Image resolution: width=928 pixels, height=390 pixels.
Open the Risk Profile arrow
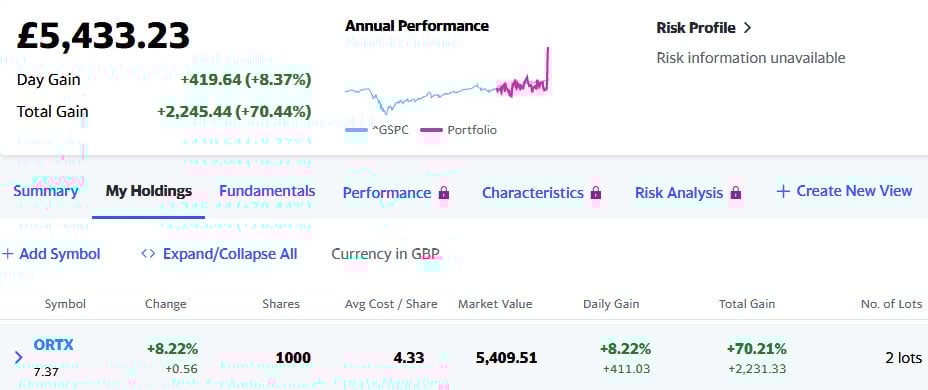pyautogui.click(x=747, y=28)
